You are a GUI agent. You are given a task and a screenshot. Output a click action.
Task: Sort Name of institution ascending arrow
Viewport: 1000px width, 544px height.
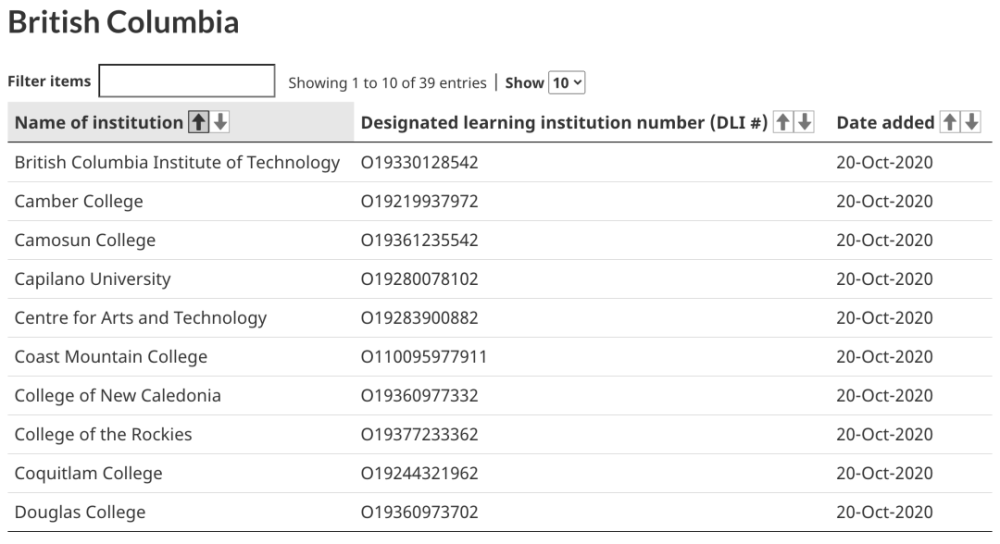198,122
